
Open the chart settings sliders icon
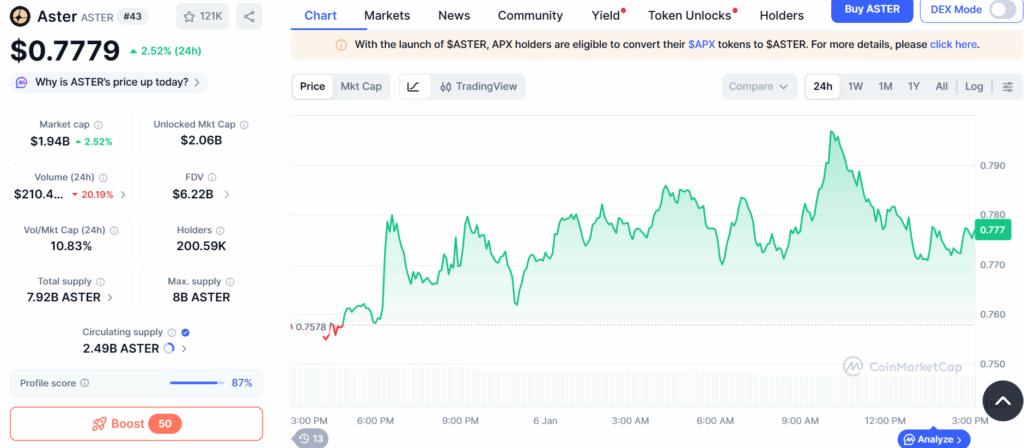click(1007, 86)
